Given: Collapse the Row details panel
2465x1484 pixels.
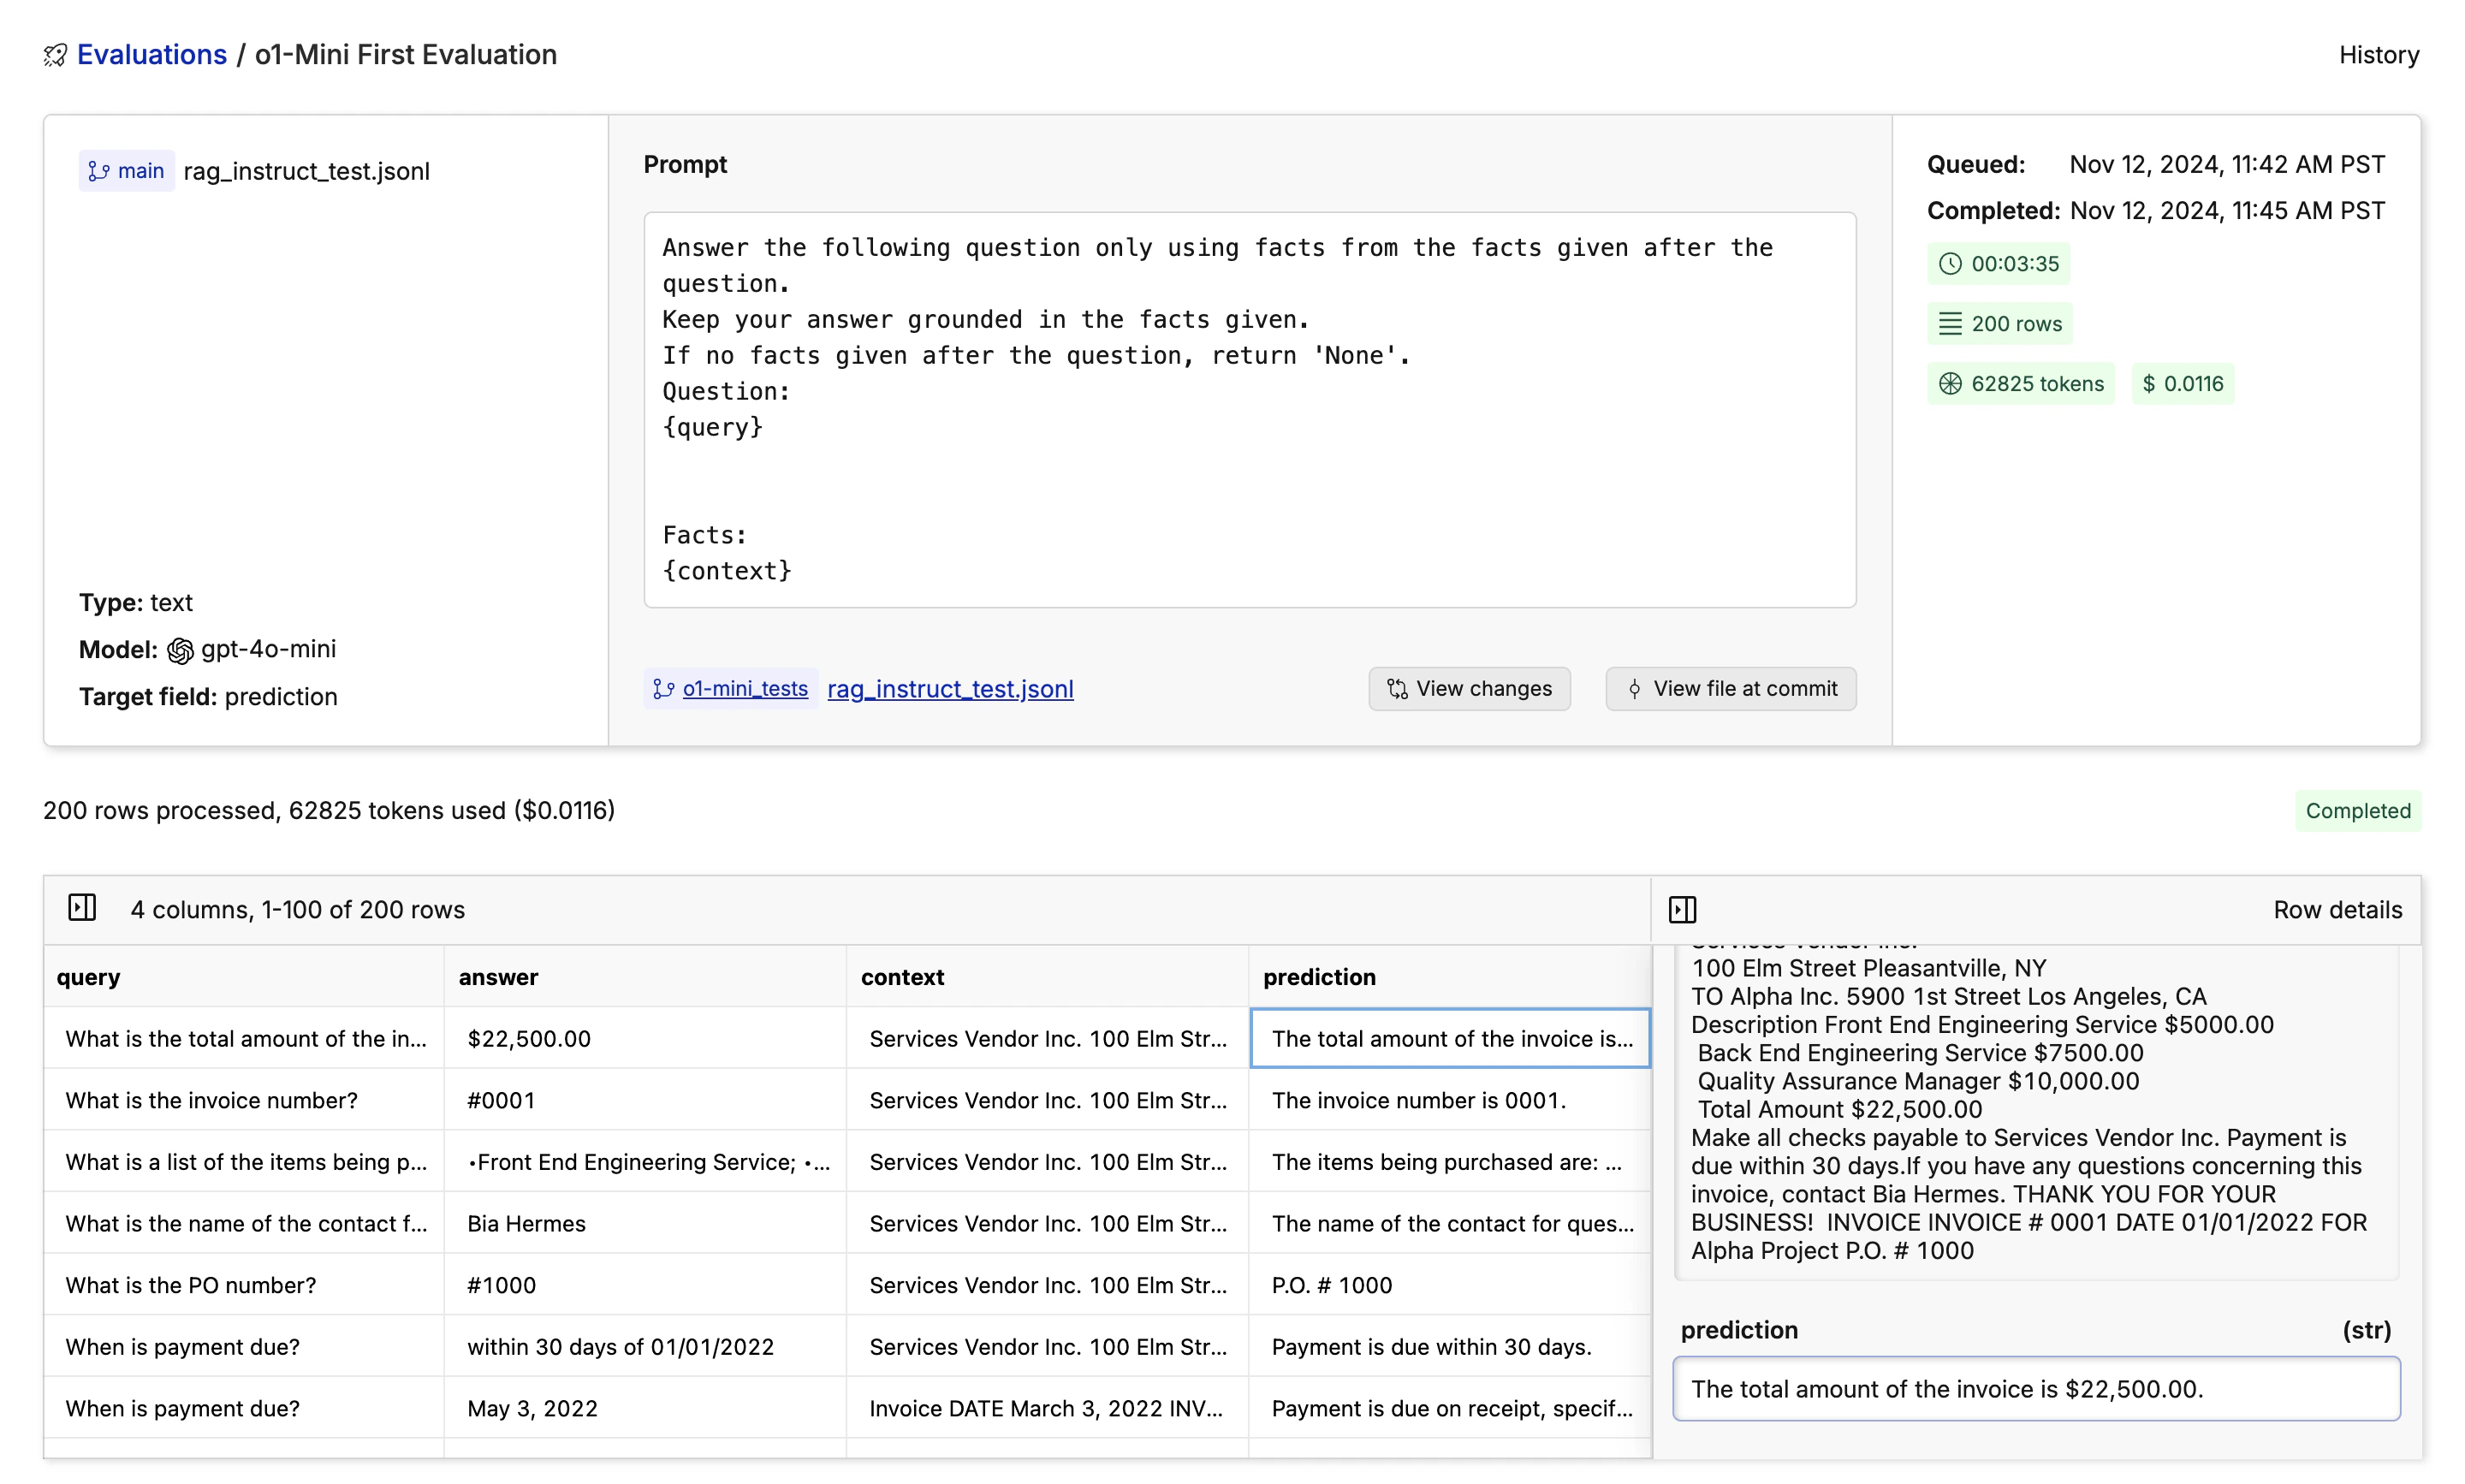Looking at the screenshot, I should pos(1682,909).
